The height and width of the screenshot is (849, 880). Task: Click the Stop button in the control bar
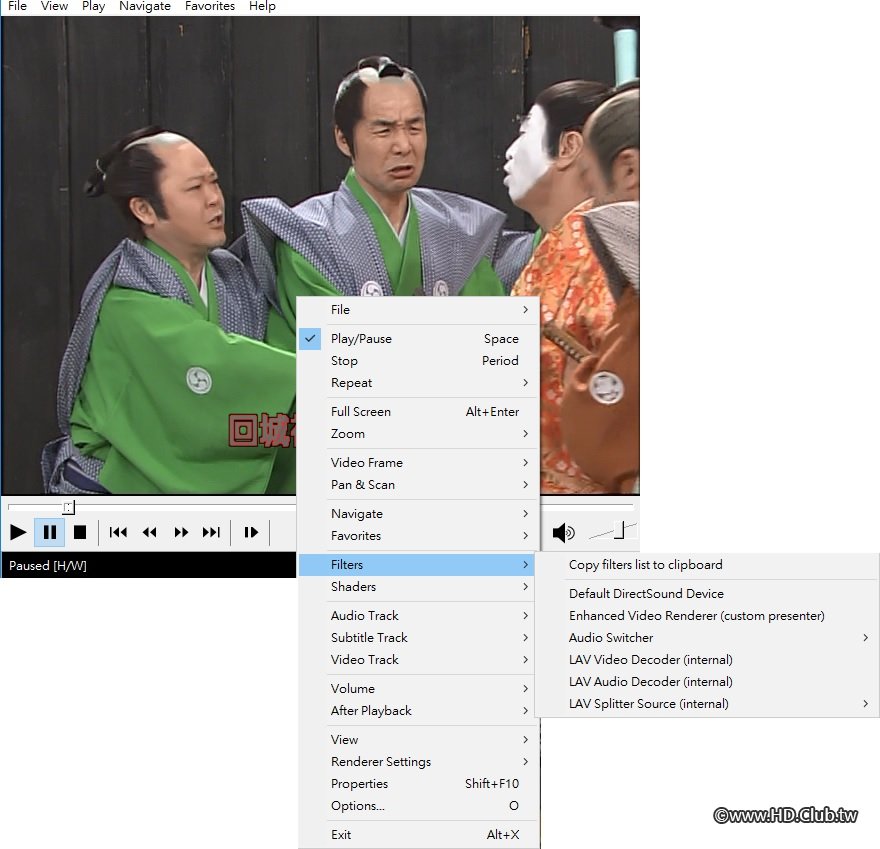[x=80, y=532]
